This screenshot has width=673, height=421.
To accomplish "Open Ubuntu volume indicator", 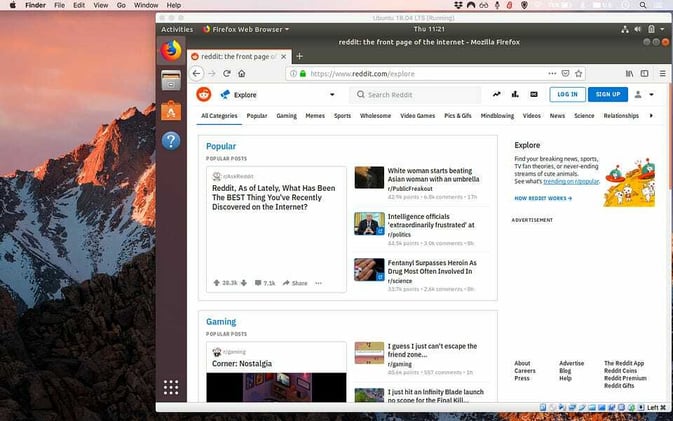I will (x=638, y=29).
